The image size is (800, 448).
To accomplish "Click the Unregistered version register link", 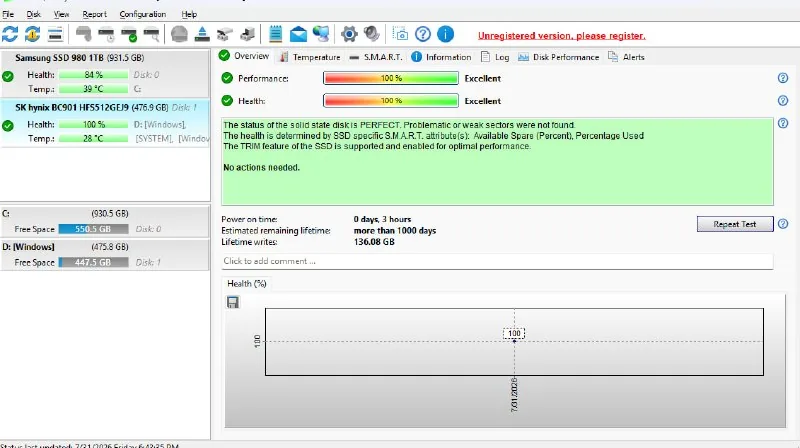I will pos(561,36).
